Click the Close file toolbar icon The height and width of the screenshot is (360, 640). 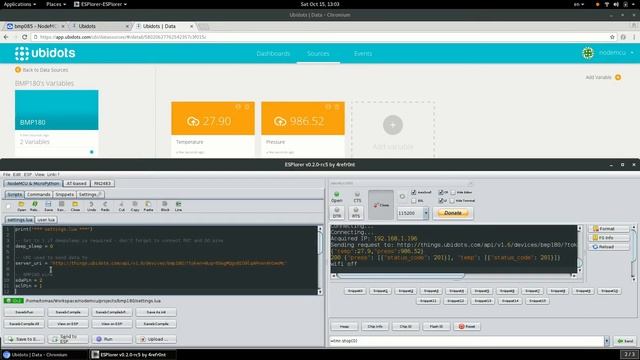75,206
